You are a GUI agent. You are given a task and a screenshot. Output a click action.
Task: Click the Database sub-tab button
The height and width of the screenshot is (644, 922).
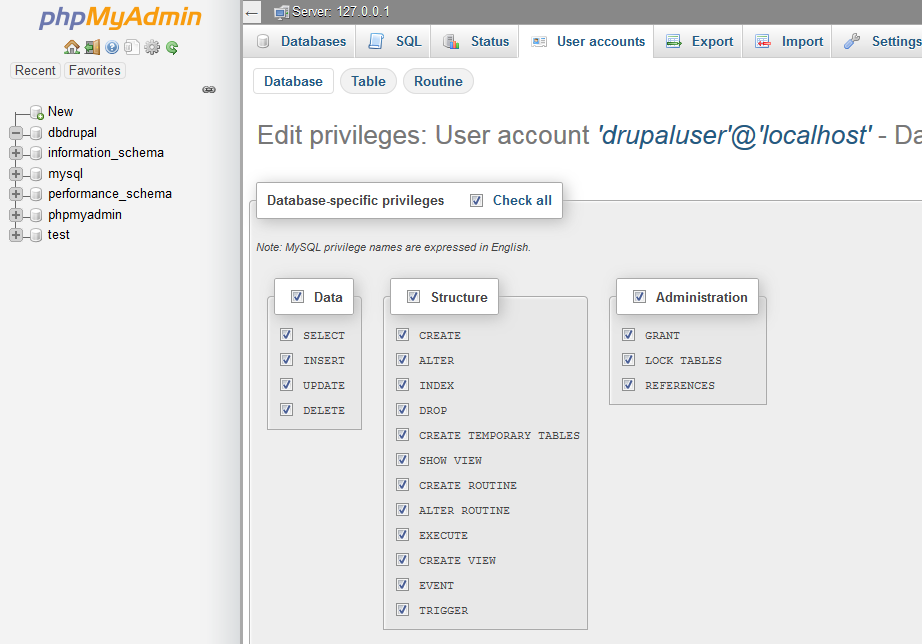point(293,81)
